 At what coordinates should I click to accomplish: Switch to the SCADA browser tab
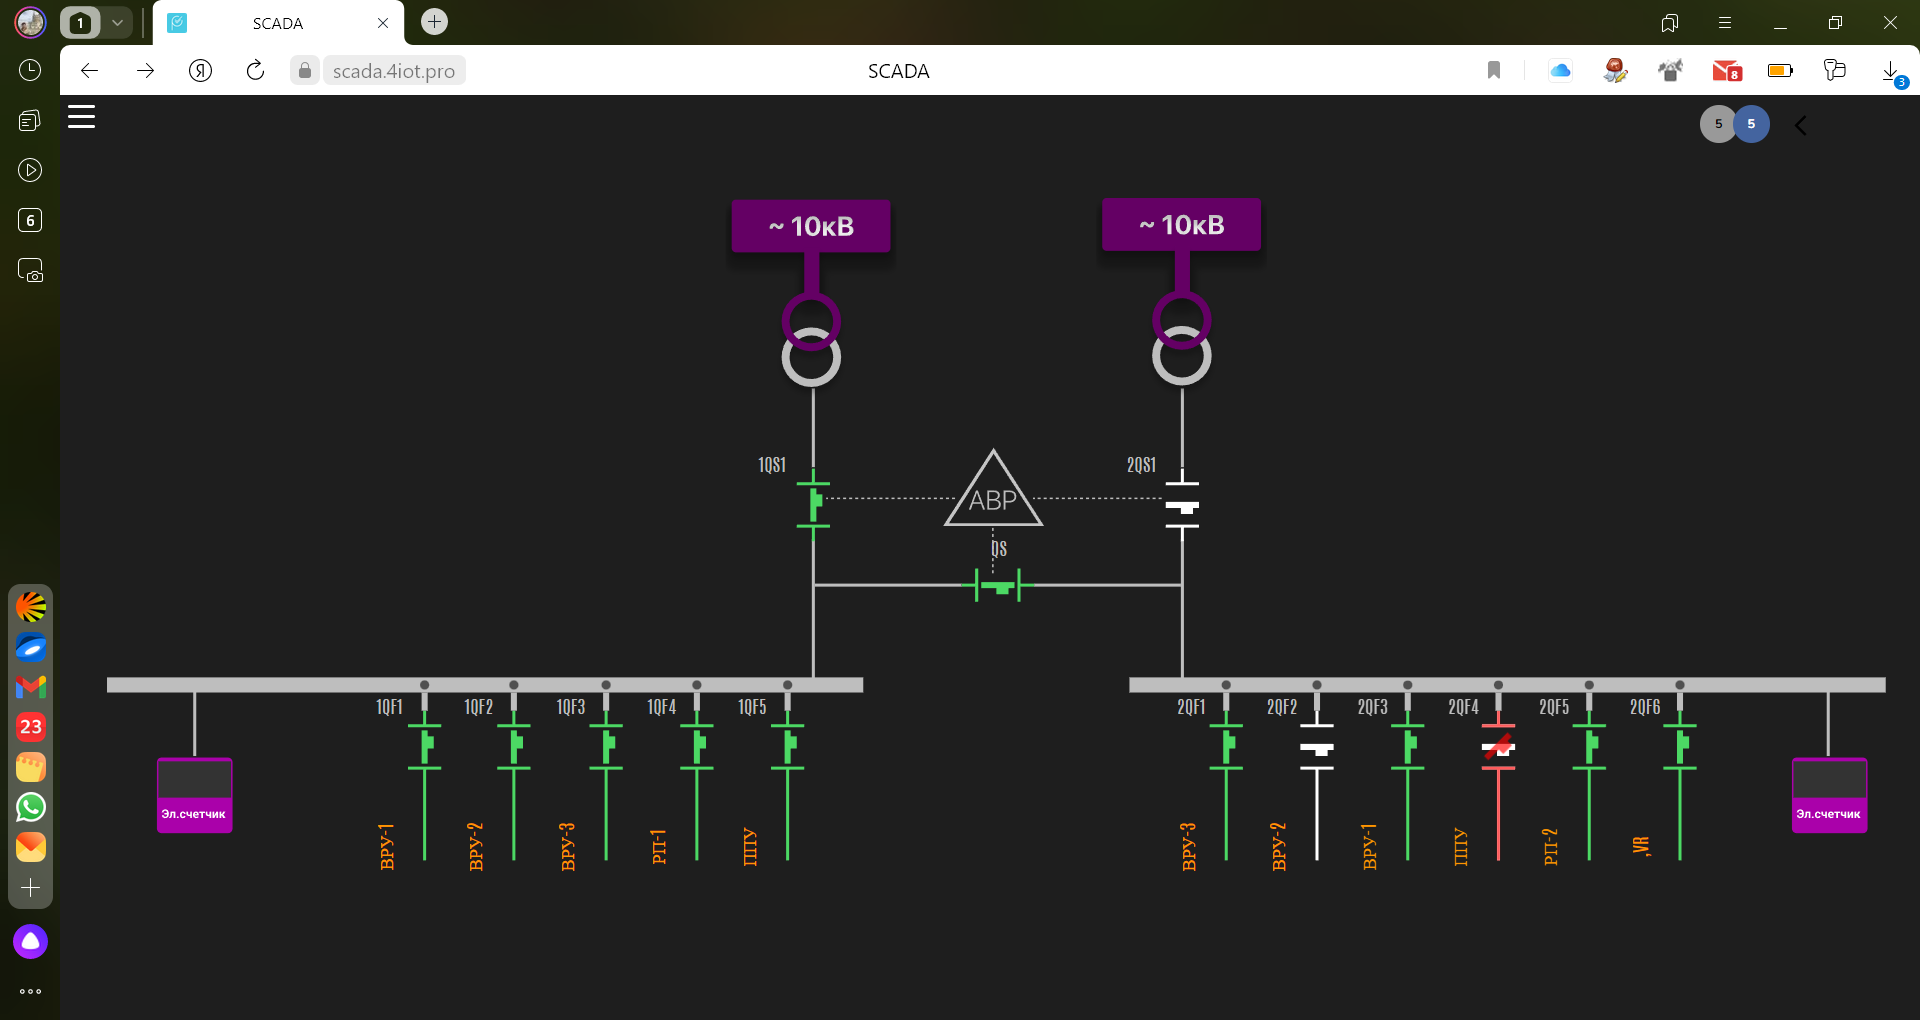click(277, 23)
